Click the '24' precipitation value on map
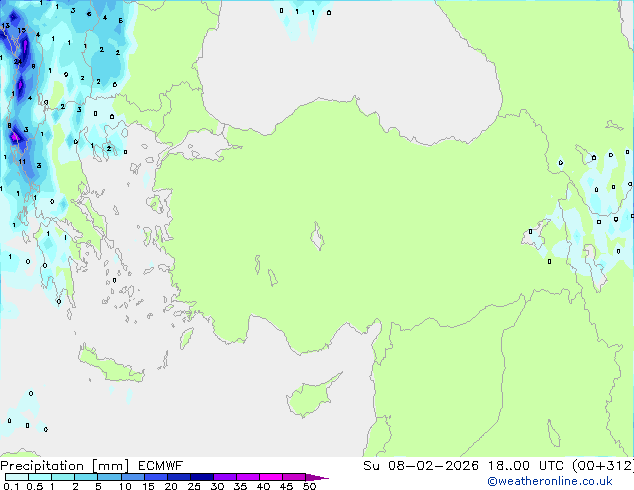Screen dimensions: 634x490 [x=17, y=62]
